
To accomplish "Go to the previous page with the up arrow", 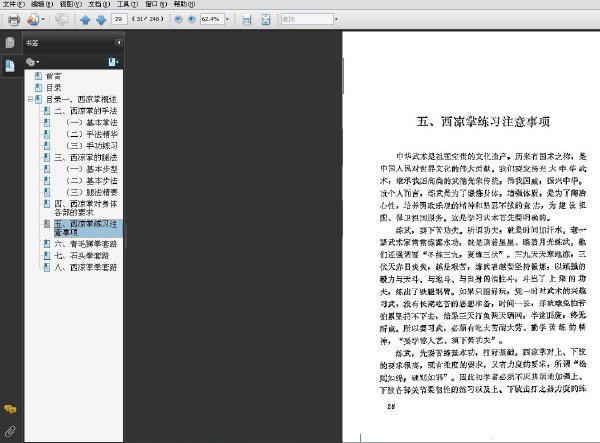I will click(85, 20).
